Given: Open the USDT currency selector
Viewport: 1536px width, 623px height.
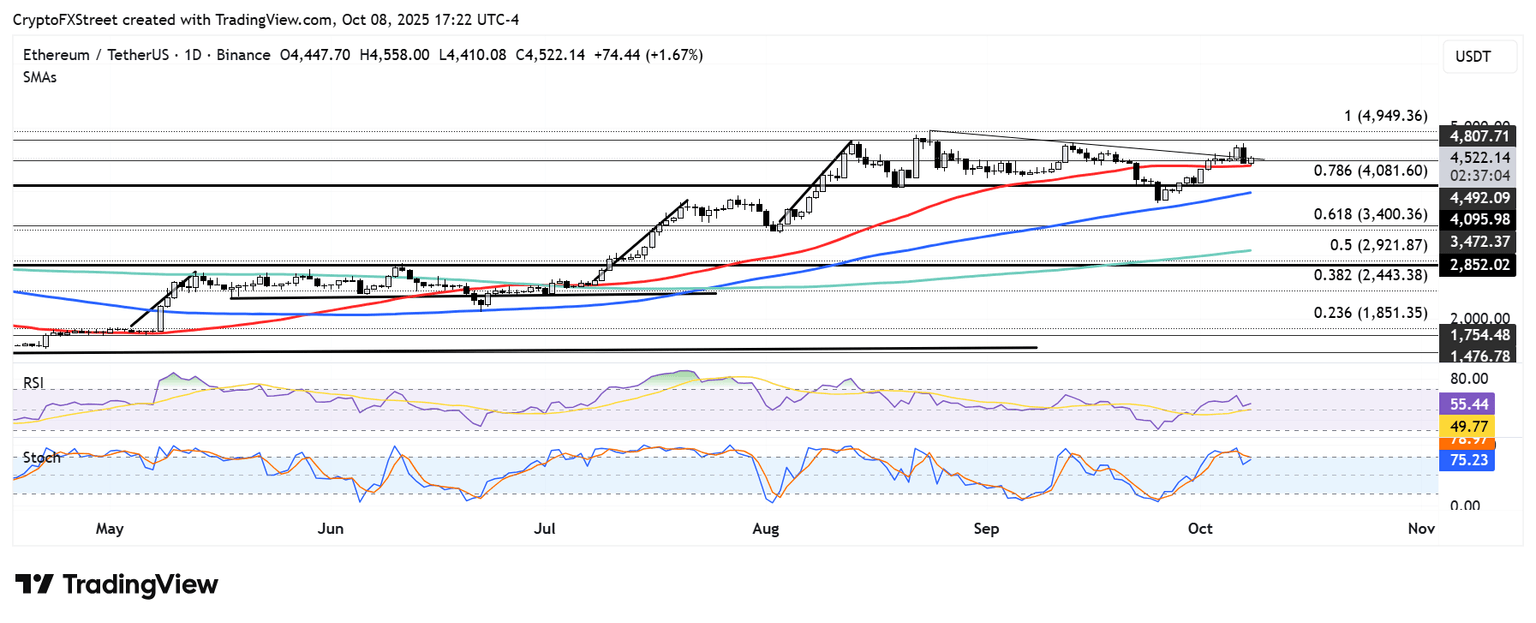Looking at the screenshot, I should pyautogui.click(x=1473, y=57).
